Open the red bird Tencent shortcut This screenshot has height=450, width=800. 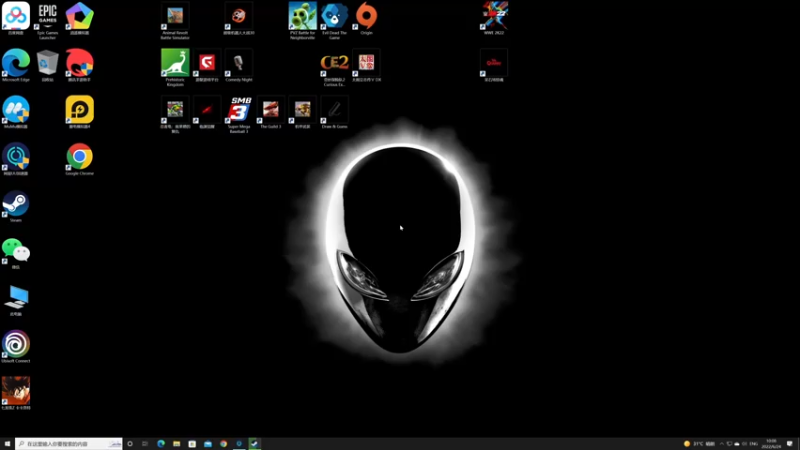point(80,65)
